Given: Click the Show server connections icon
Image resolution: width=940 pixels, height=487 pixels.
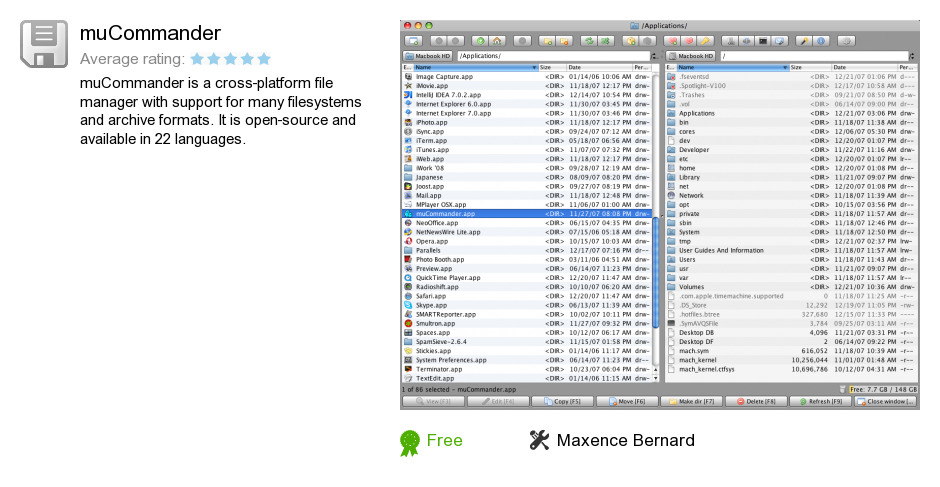Looking at the screenshot, I should tap(746, 41).
